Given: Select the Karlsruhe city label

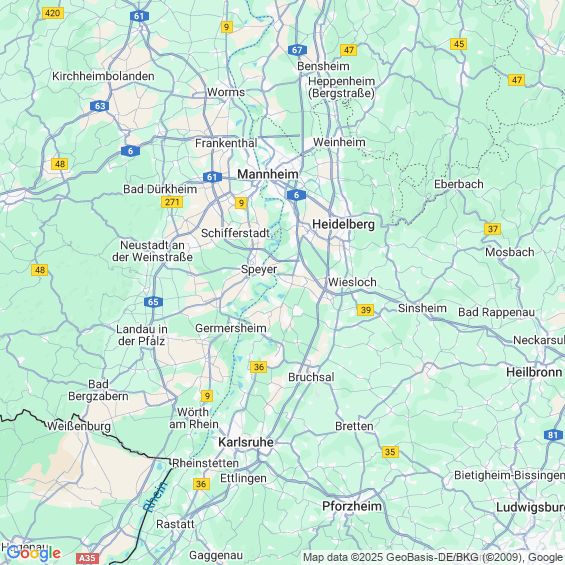Looking at the screenshot, I should 246,442.
